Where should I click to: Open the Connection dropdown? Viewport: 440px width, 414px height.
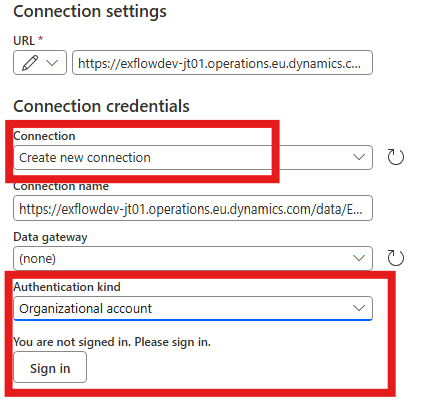tap(193, 157)
